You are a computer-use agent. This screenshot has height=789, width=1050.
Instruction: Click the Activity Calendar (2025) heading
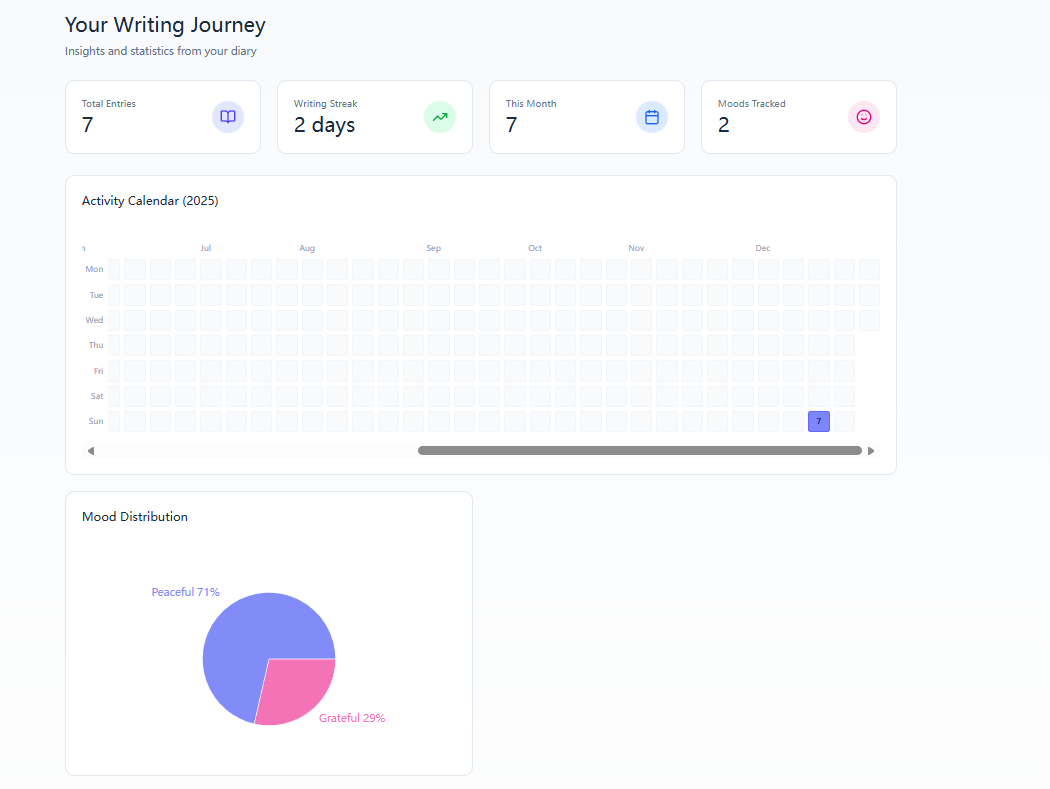pos(150,201)
